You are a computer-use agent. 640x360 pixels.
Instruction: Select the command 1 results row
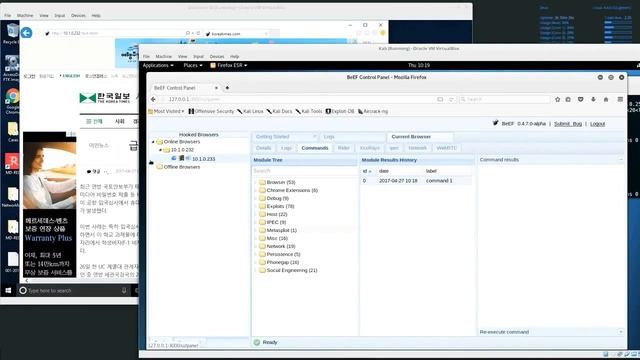tap(416, 180)
